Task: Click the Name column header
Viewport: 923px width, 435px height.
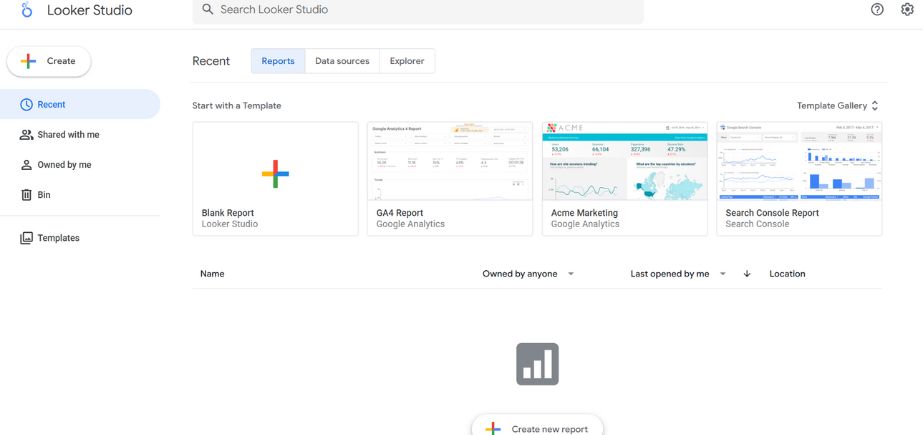Action: [x=212, y=274]
